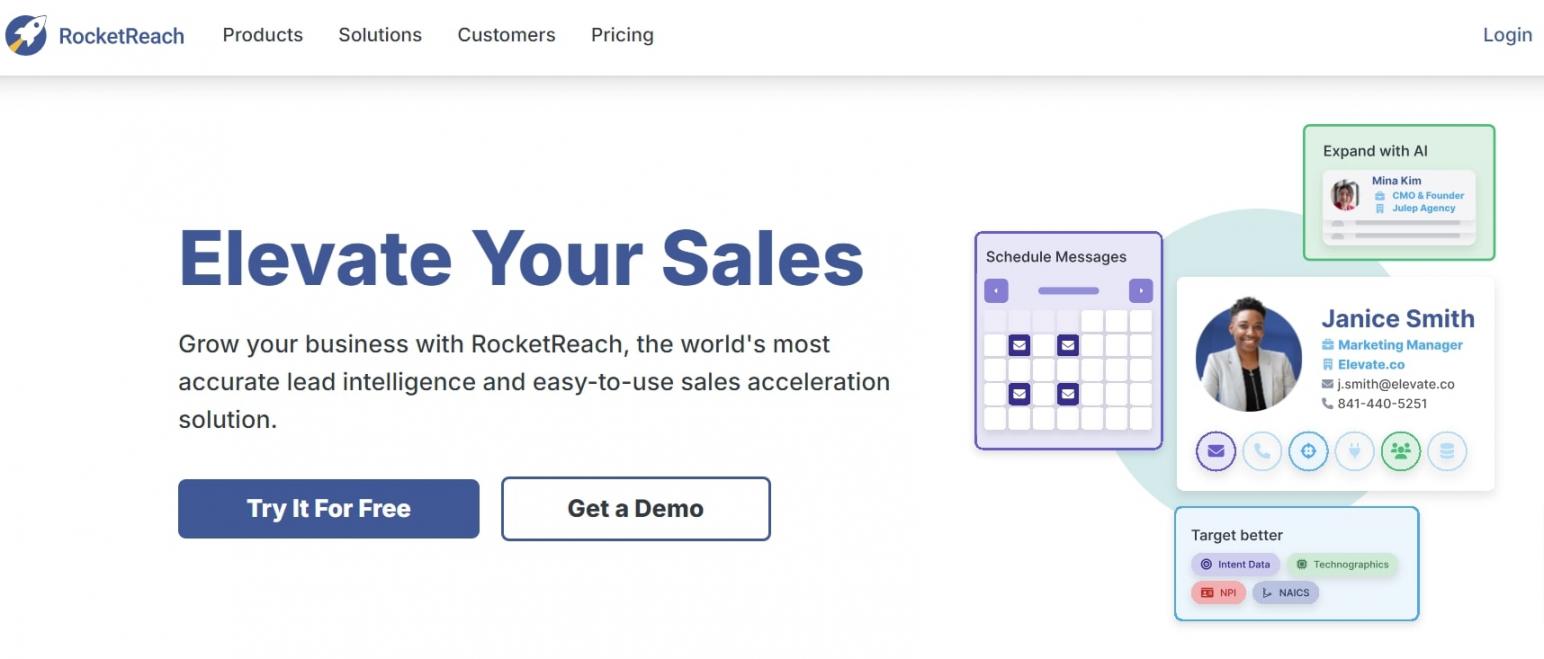Click the RocketReach rocket logo icon
Screen dimensions: 1544x659
point(26,35)
